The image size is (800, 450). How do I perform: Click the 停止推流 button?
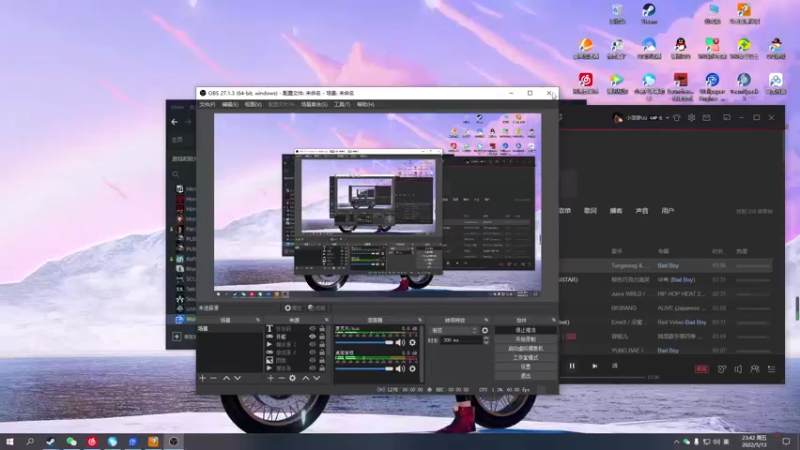tap(526, 330)
